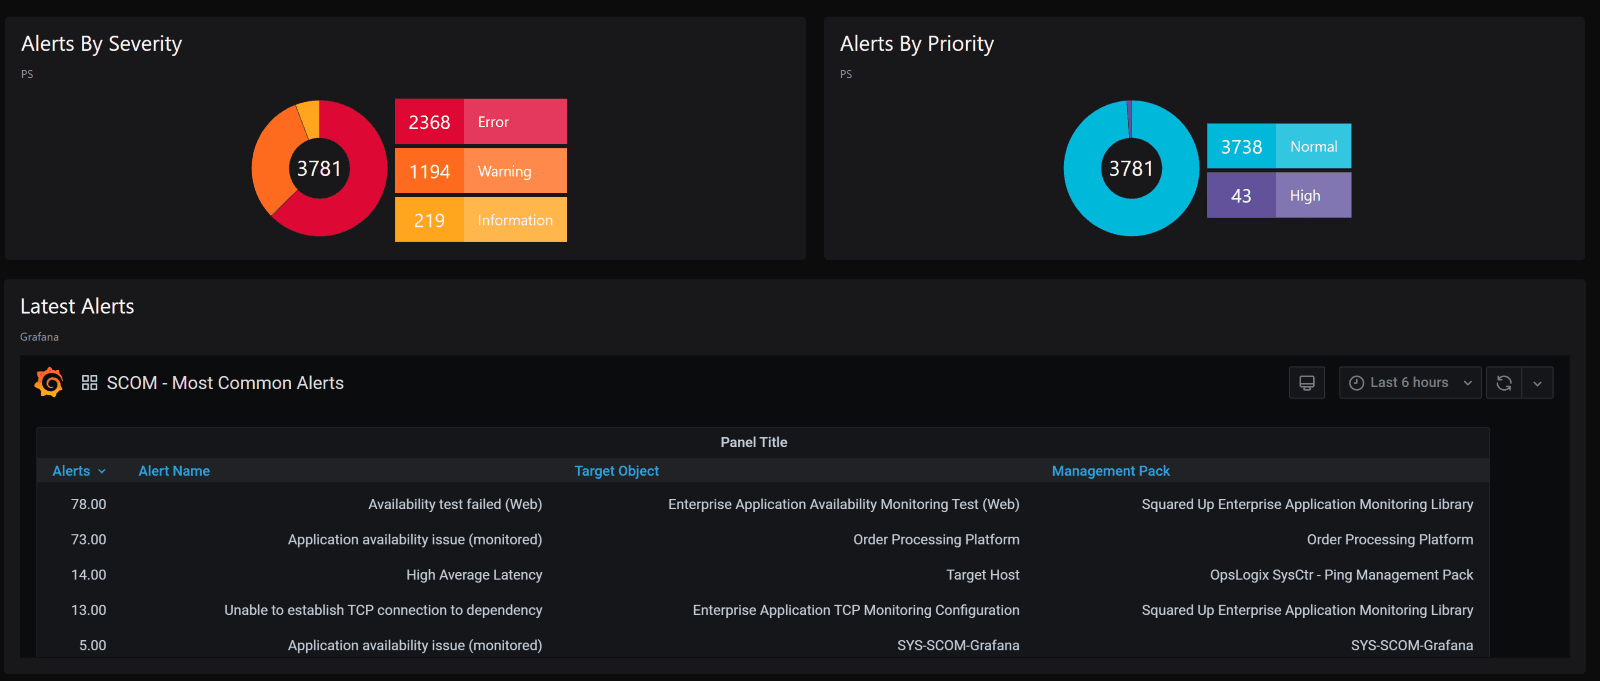Image resolution: width=1600 pixels, height=681 pixels.
Task: Click the Order Processing Platform target object cell
Action: [x=936, y=540]
